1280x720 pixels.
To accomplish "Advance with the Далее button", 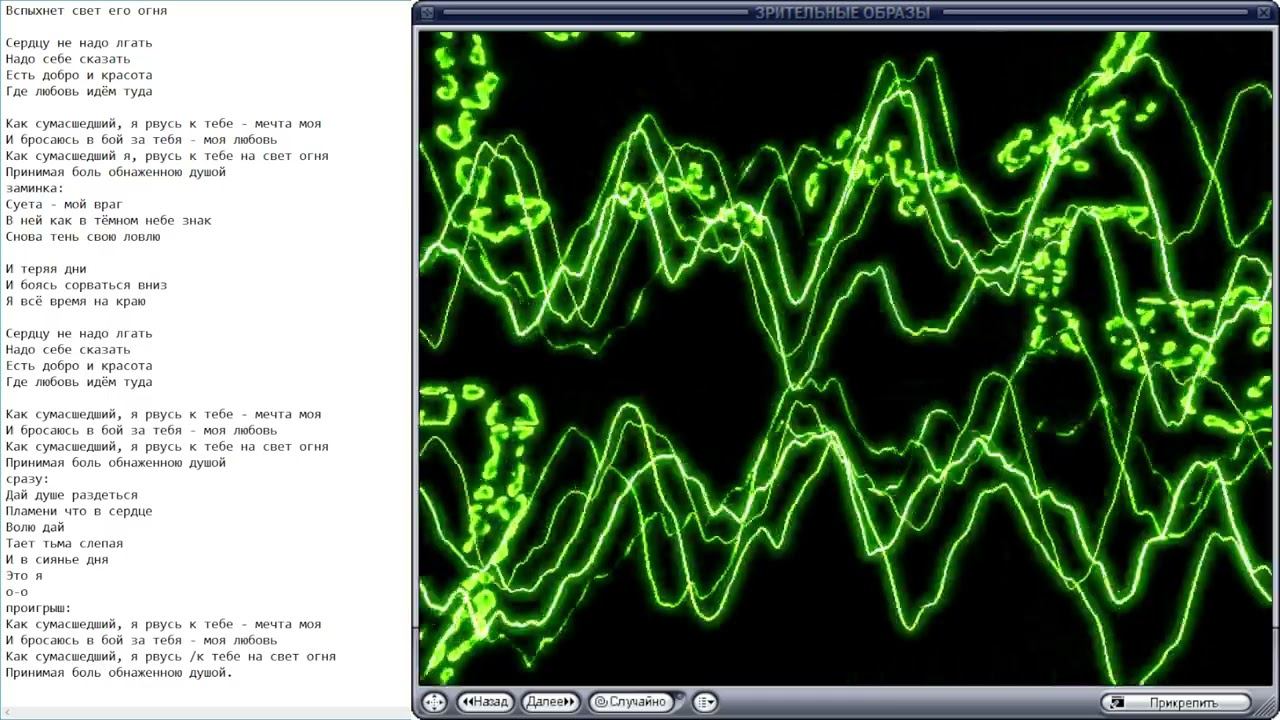I will 550,702.
